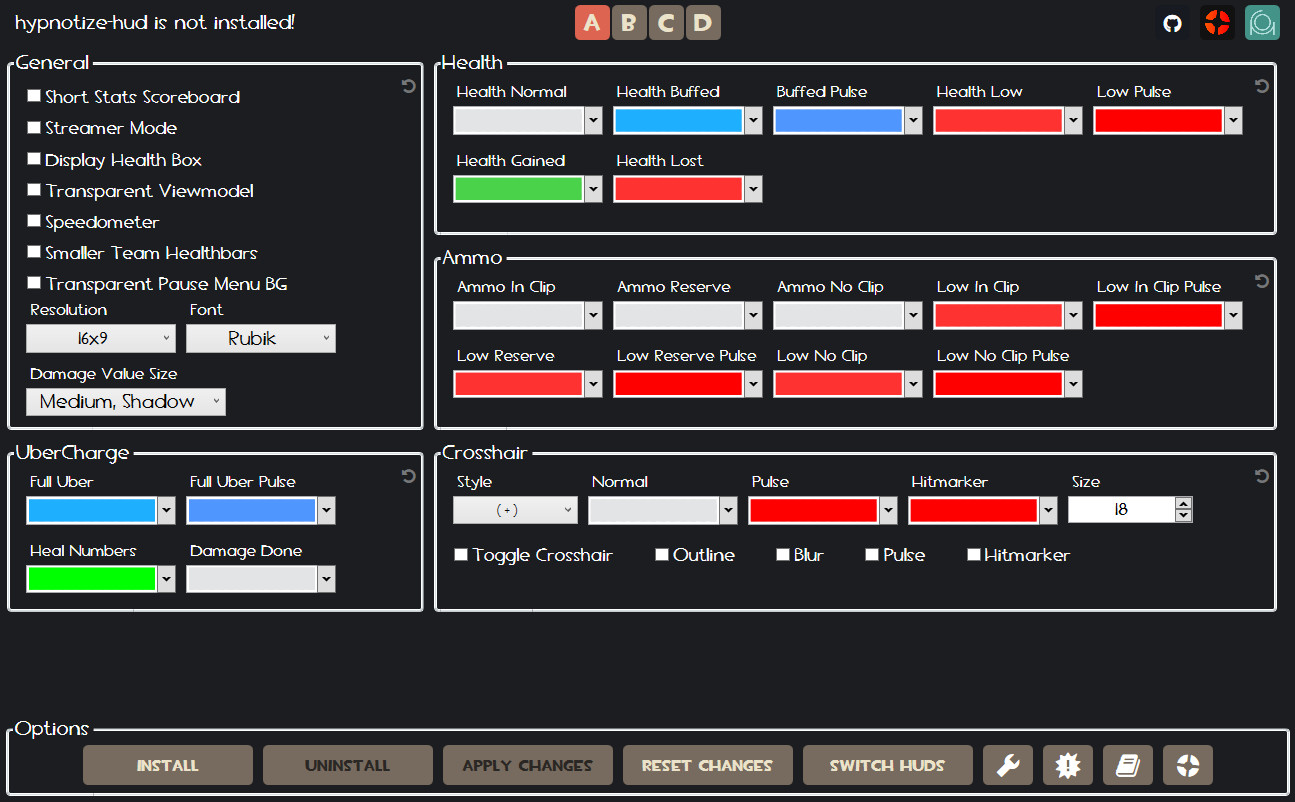This screenshot has width=1295, height=802.
Task: Click the report issue burst icon
Action: point(1068,765)
